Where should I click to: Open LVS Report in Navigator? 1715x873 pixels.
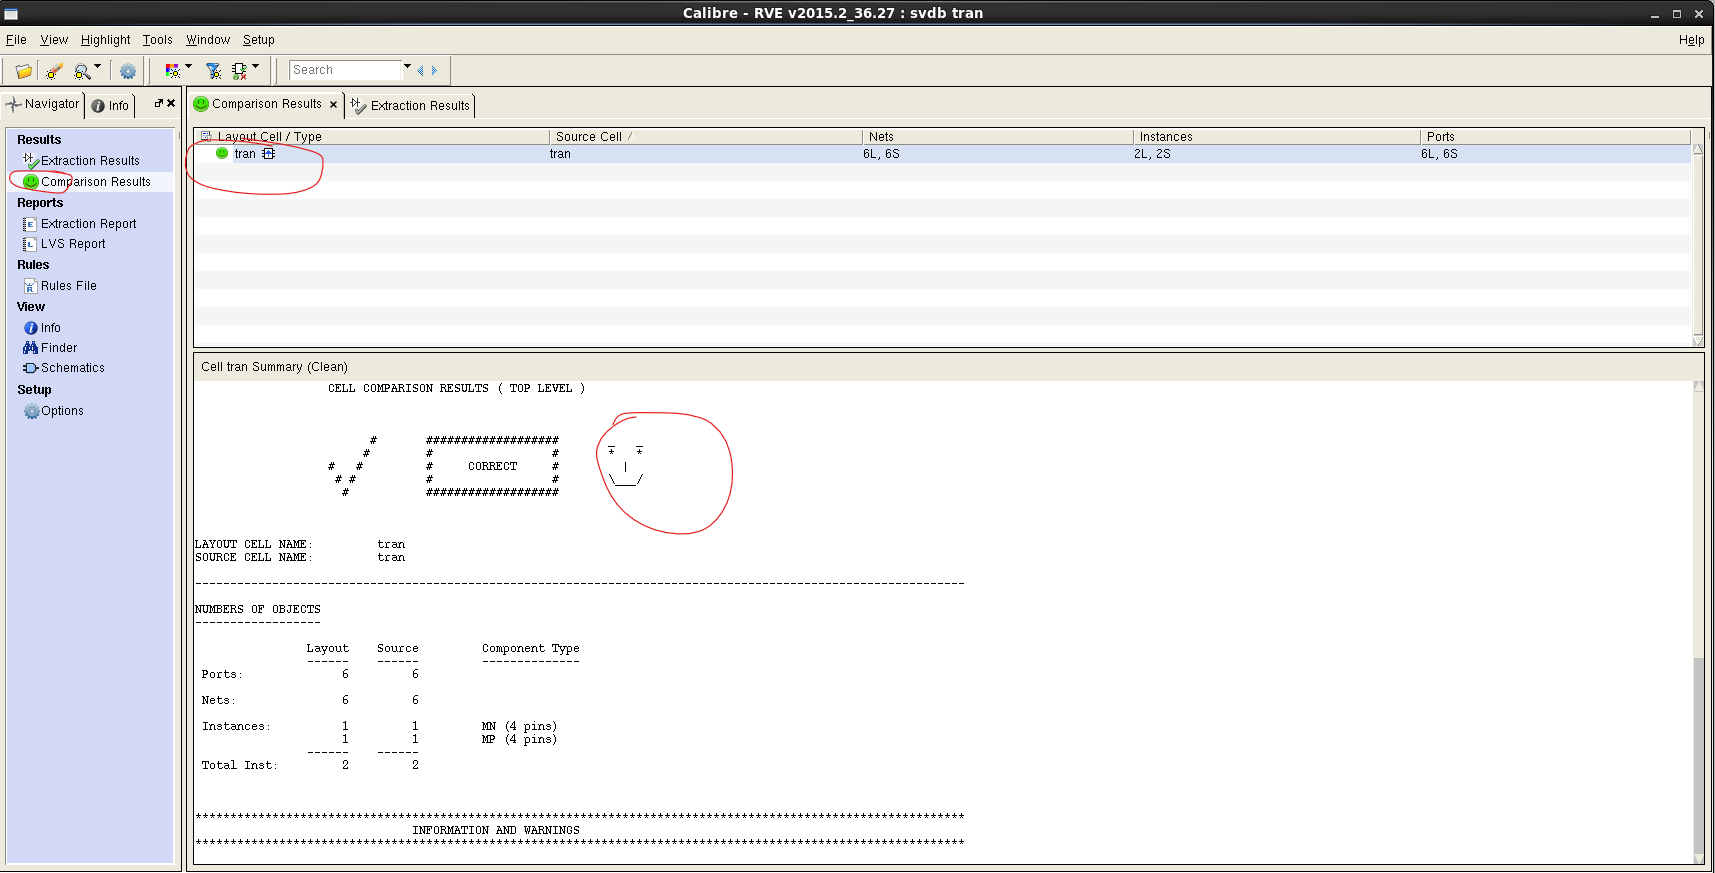click(72, 244)
